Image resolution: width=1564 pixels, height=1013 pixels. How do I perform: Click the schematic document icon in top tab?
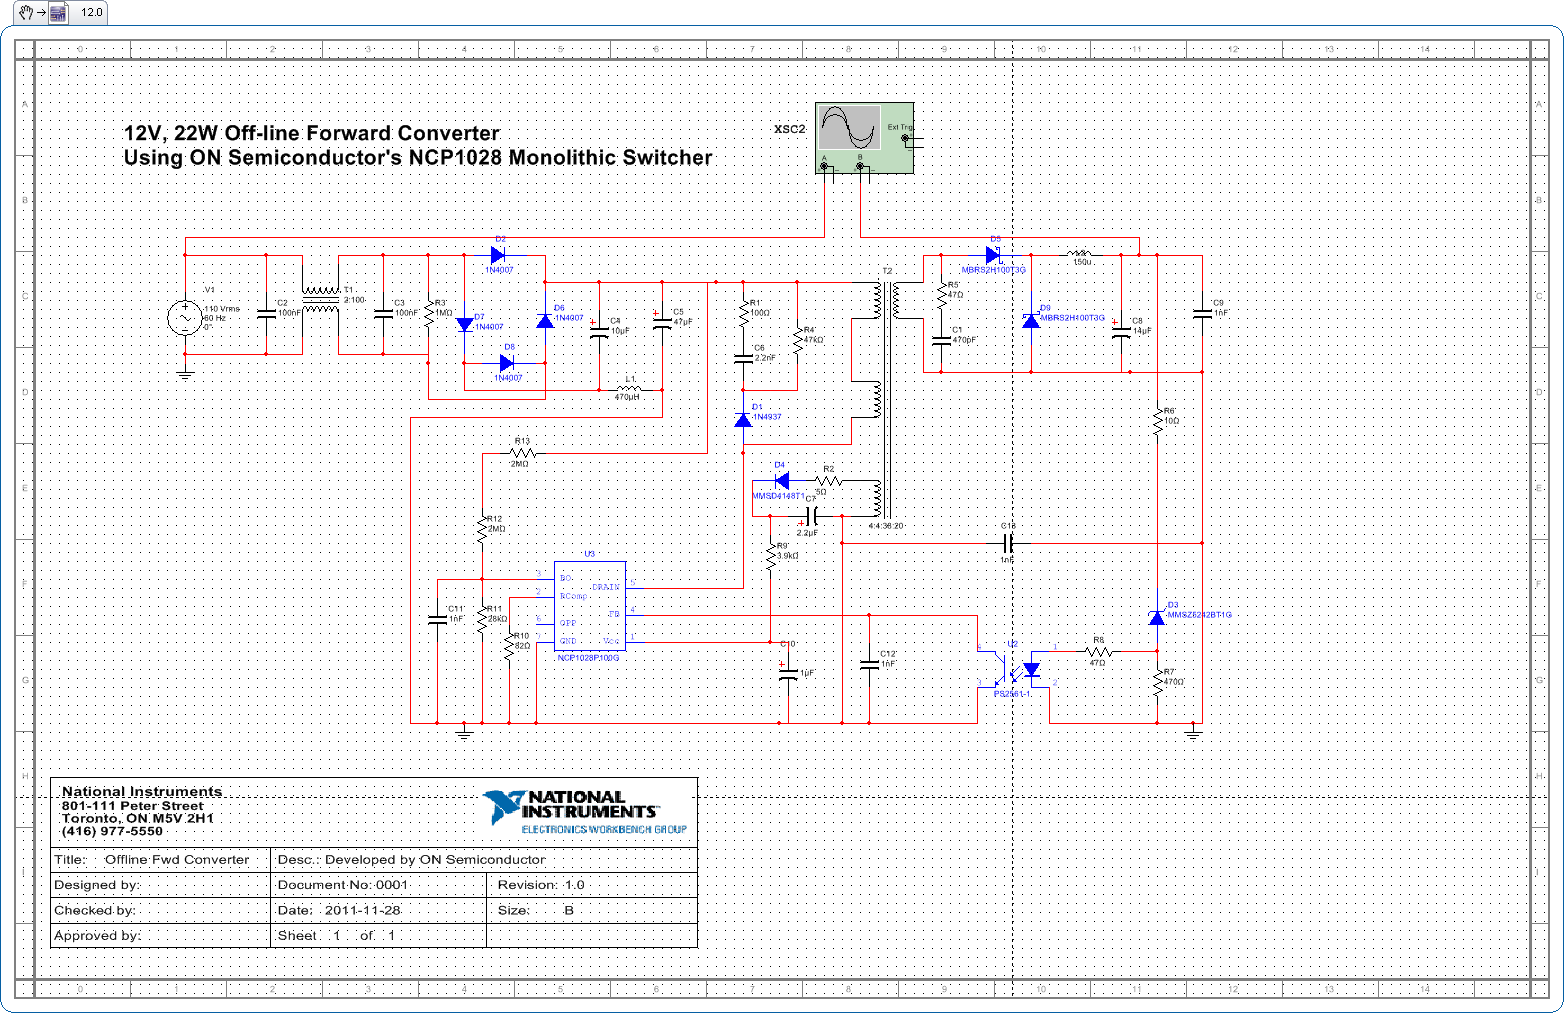click(x=58, y=13)
